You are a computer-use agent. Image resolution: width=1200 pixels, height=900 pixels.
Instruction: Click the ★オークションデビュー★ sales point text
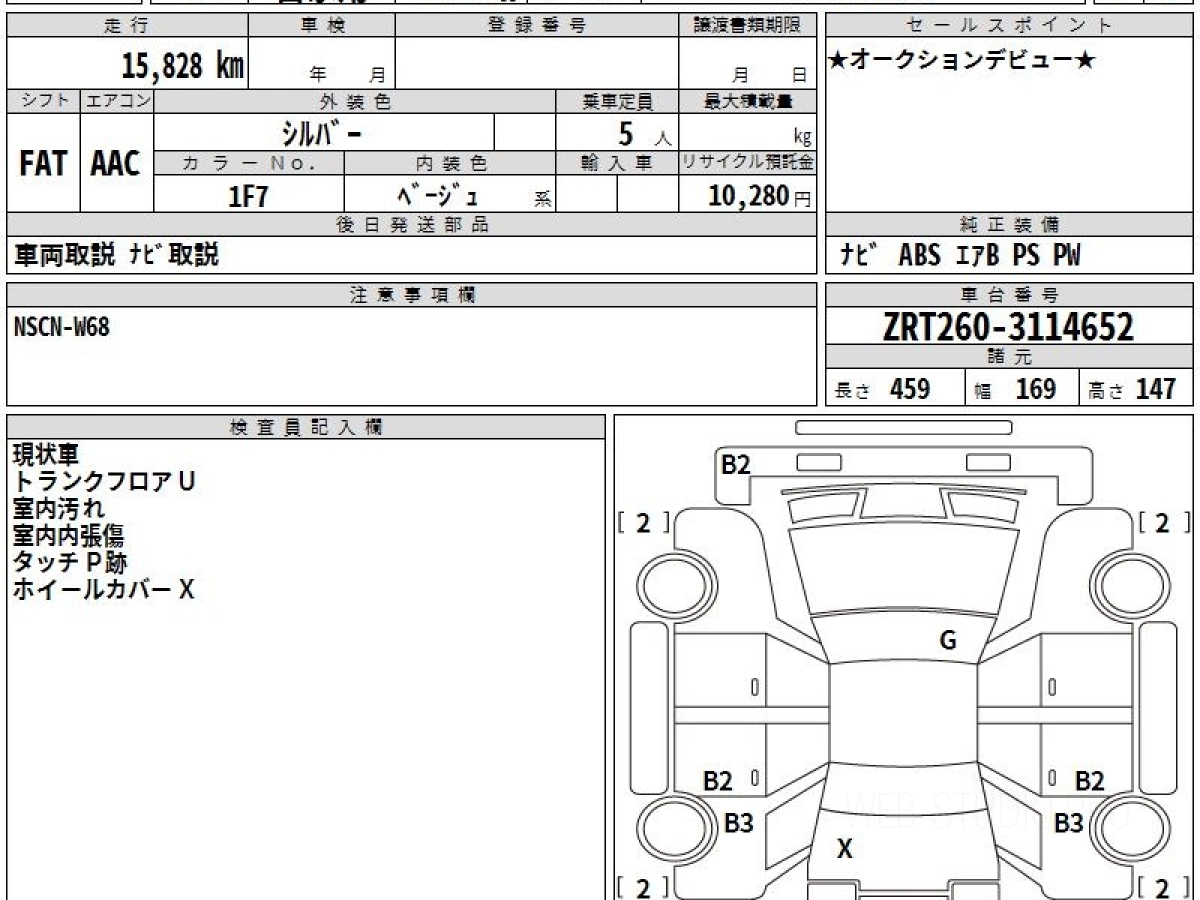(x=962, y=61)
